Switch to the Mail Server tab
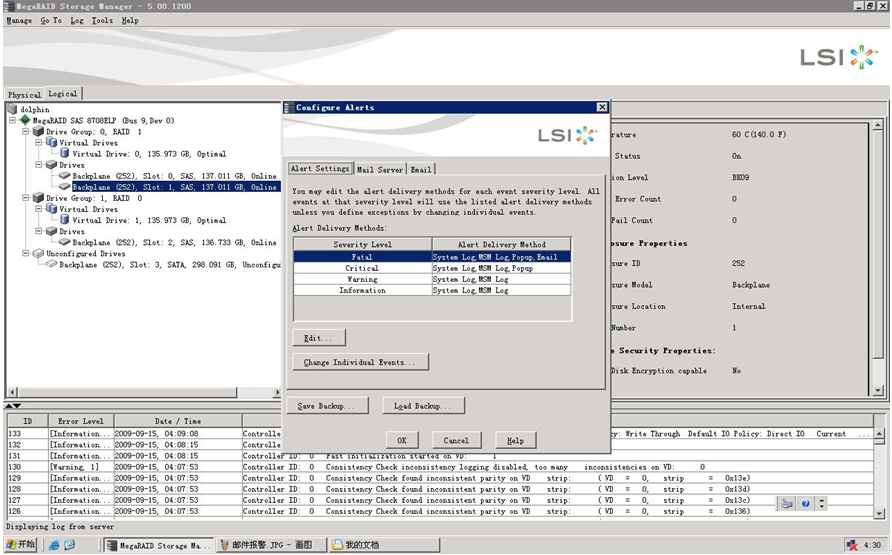Screen dimensions: 892x555 pyautogui.click(x=380, y=169)
